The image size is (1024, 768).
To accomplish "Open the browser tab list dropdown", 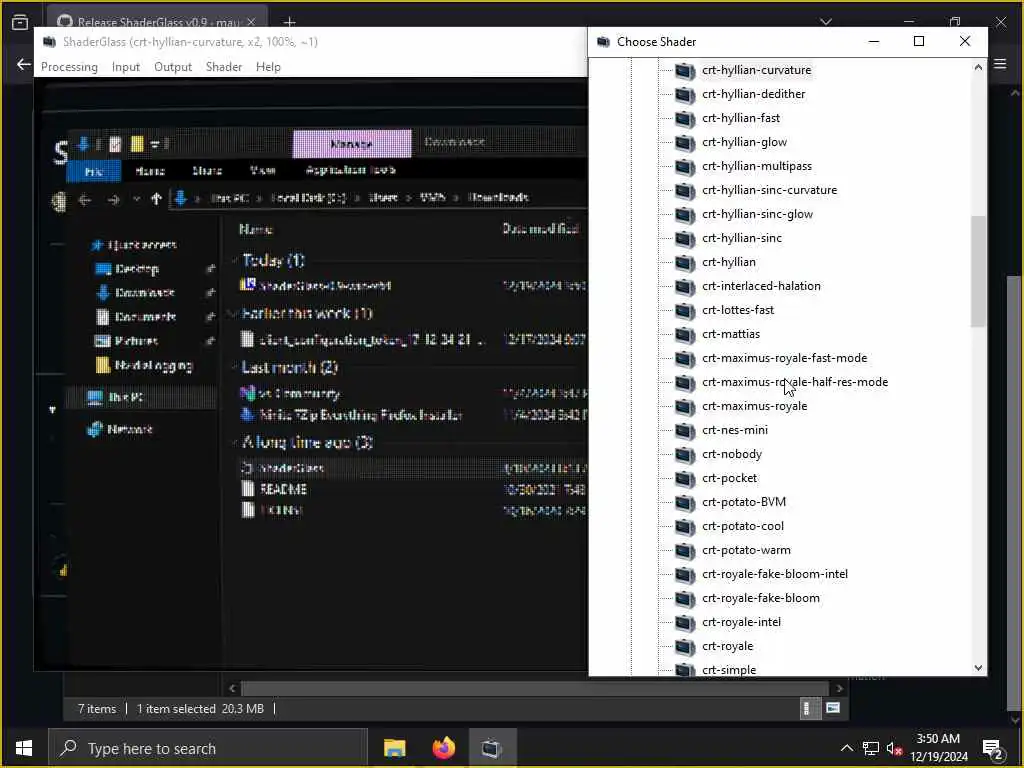I will (x=825, y=22).
